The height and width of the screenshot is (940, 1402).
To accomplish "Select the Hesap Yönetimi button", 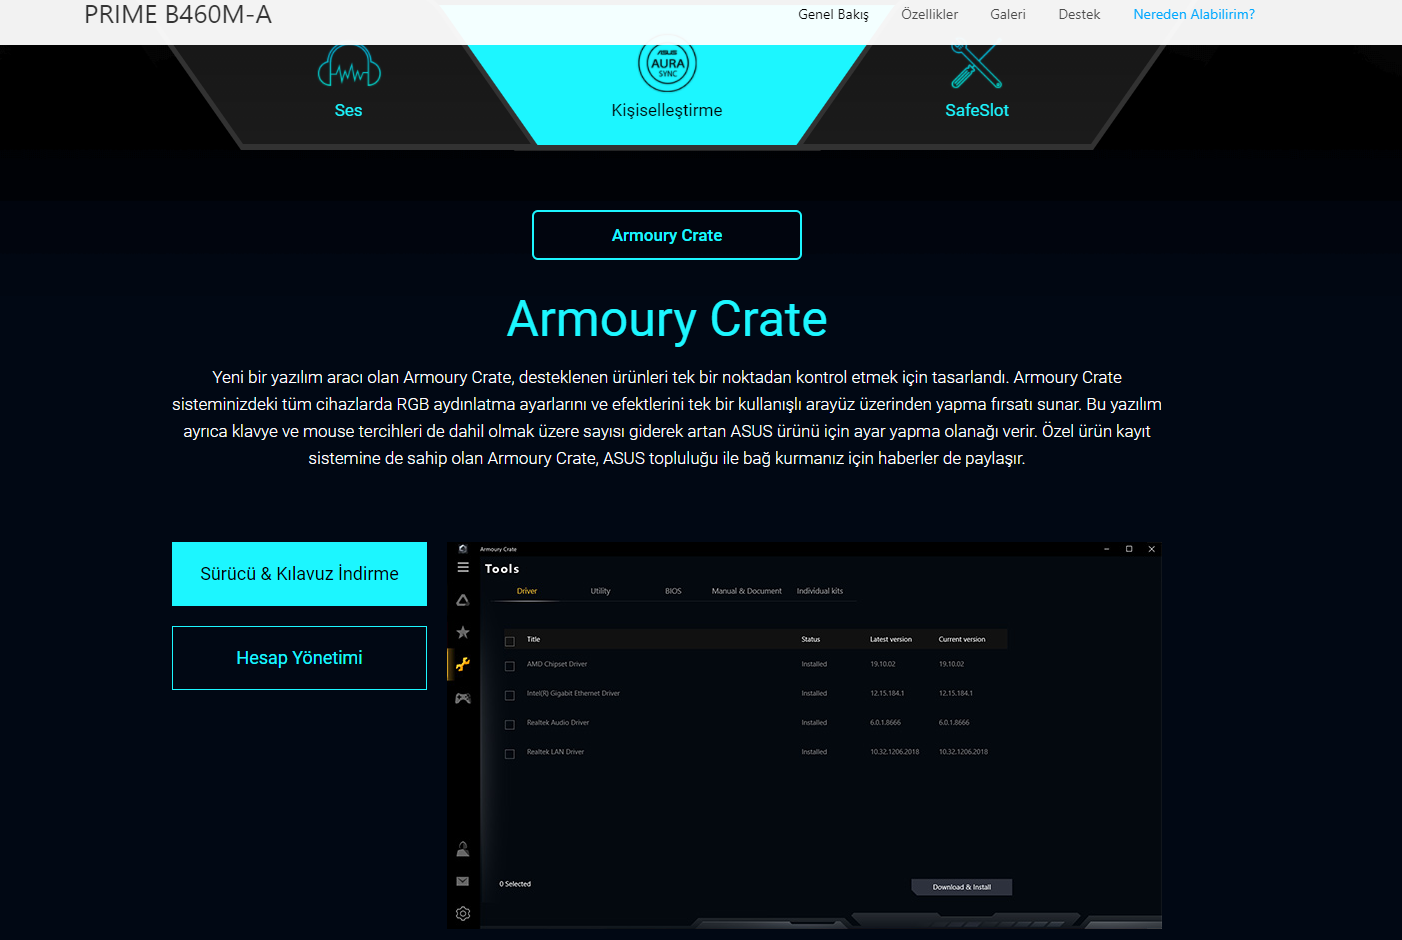I will tap(299, 658).
